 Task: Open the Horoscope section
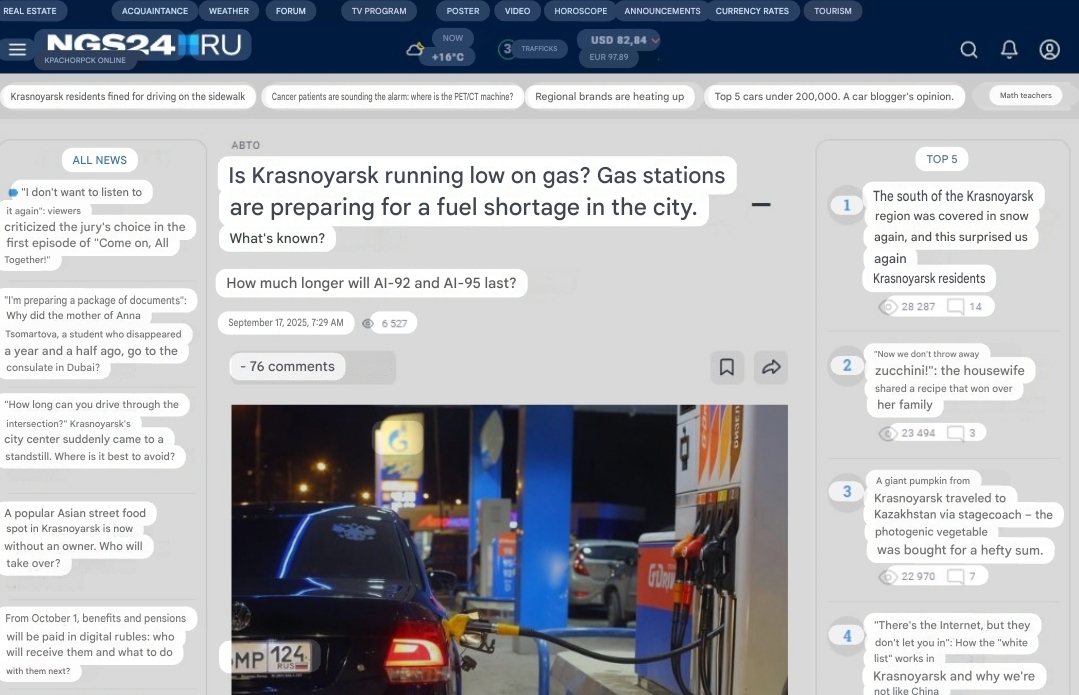(581, 11)
